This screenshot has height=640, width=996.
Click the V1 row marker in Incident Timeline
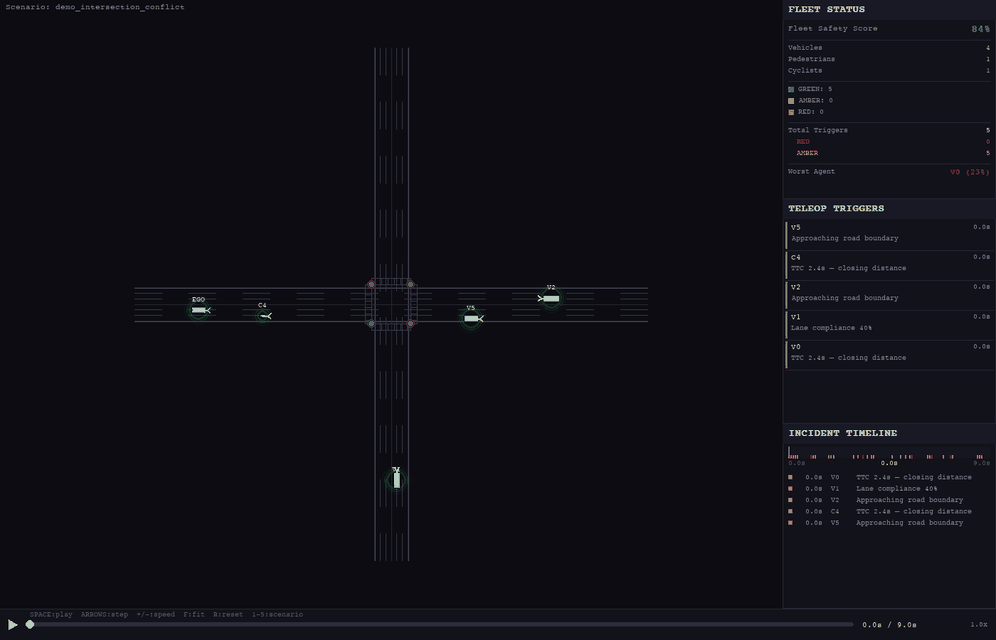pos(790,489)
